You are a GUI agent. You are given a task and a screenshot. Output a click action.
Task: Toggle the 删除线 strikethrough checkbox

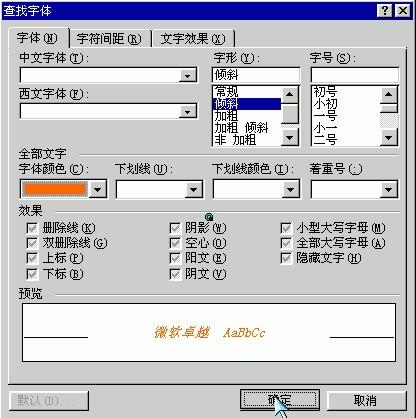click(32, 228)
